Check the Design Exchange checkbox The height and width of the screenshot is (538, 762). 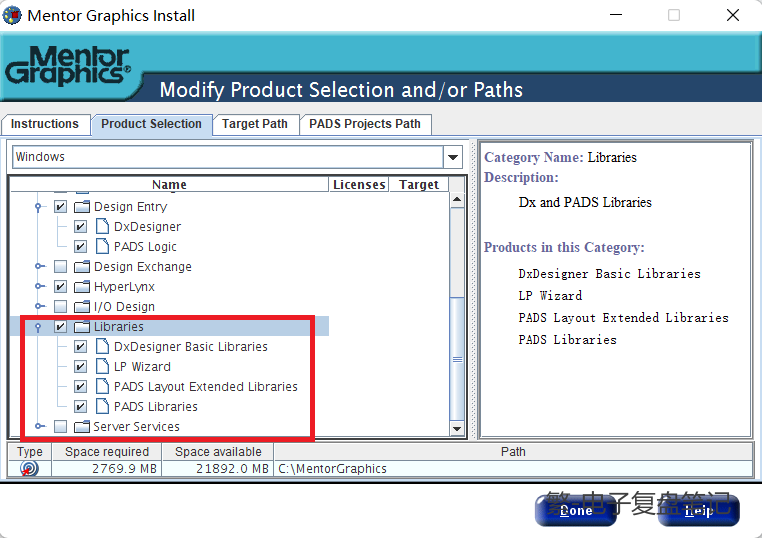coord(60,266)
